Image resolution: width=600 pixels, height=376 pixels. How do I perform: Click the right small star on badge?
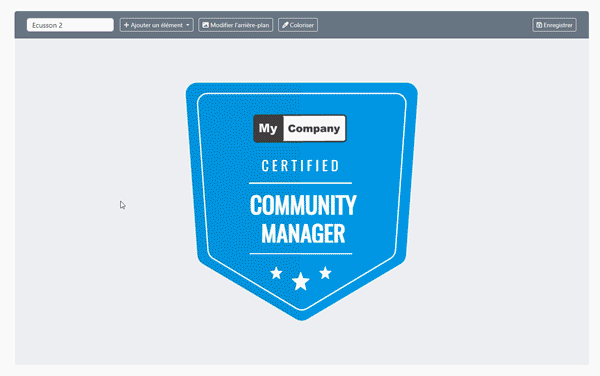[325, 273]
